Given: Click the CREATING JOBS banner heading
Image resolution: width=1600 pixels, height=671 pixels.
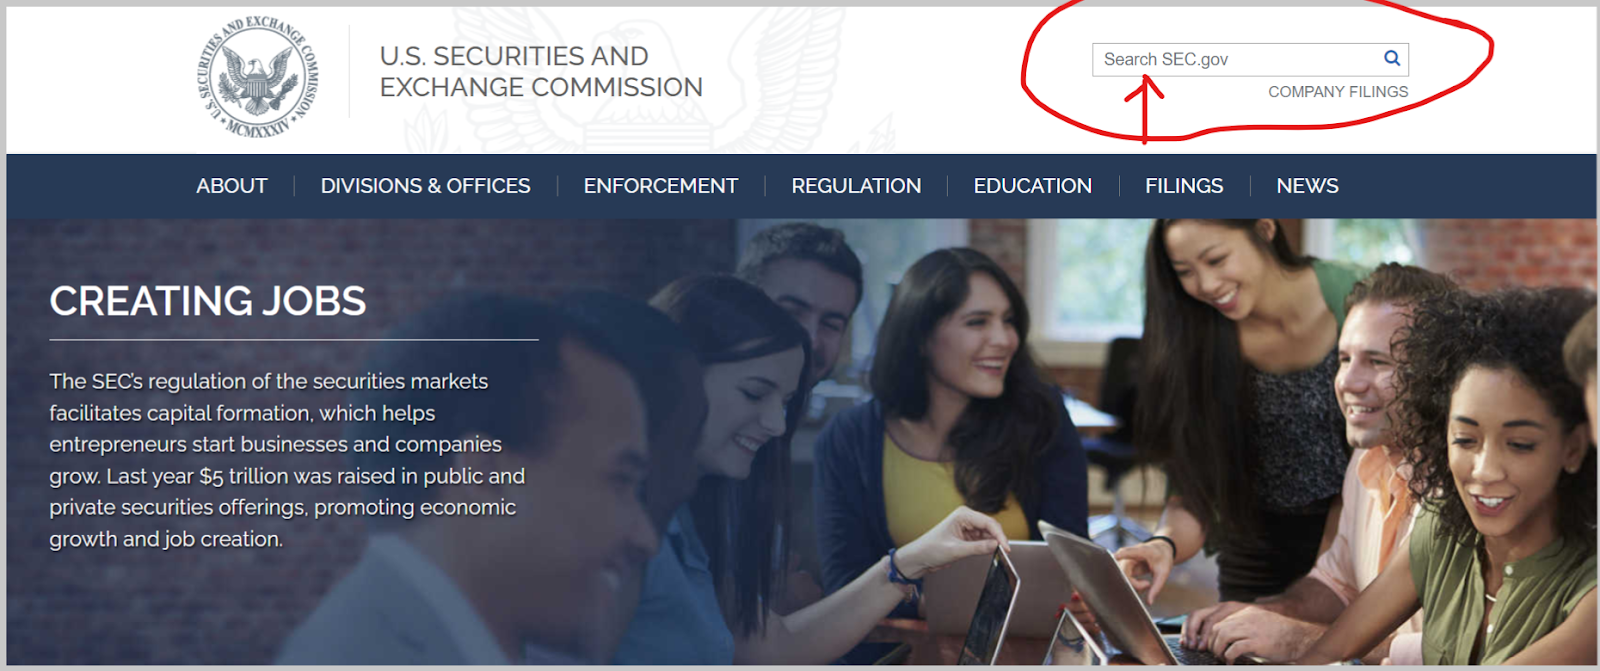Looking at the screenshot, I should pos(208,301).
